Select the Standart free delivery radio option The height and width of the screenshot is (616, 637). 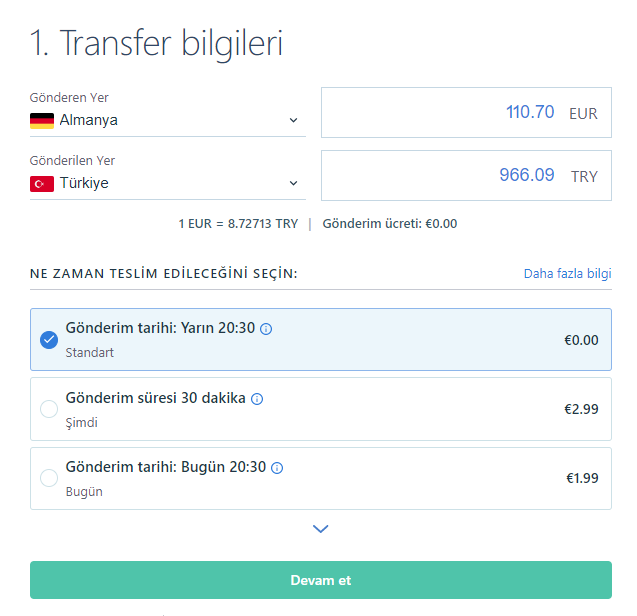(x=49, y=340)
